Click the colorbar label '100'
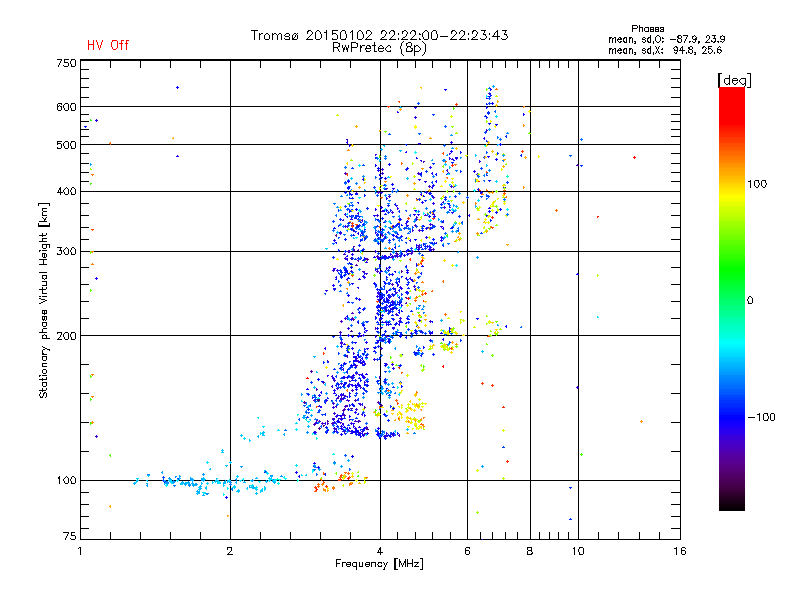The width and height of the screenshot is (800, 600). point(757,184)
